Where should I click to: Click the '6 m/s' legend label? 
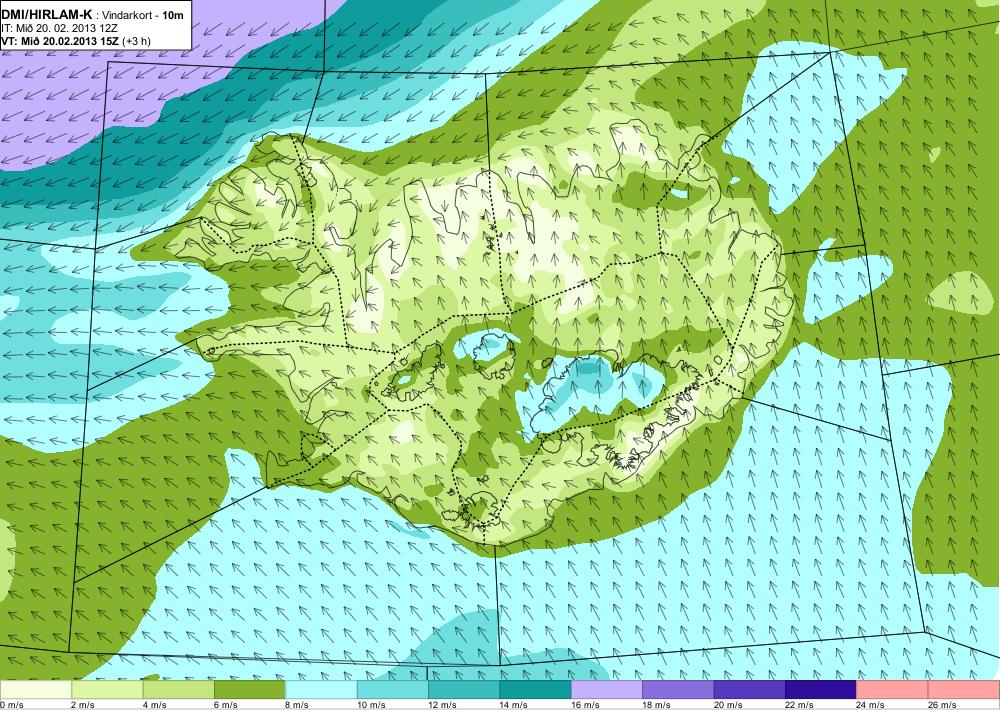pos(226,705)
